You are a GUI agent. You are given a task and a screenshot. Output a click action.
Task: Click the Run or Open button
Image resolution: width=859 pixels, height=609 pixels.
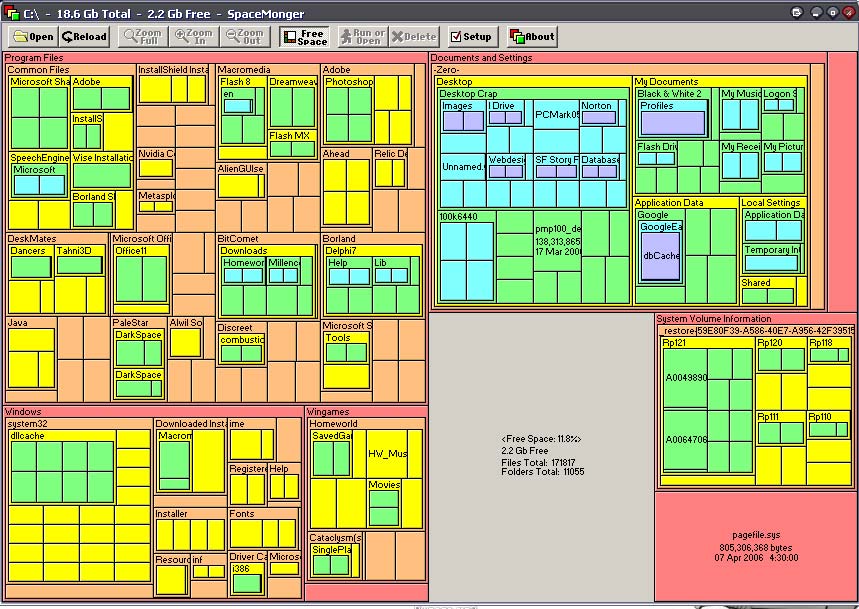tap(362, 37)
